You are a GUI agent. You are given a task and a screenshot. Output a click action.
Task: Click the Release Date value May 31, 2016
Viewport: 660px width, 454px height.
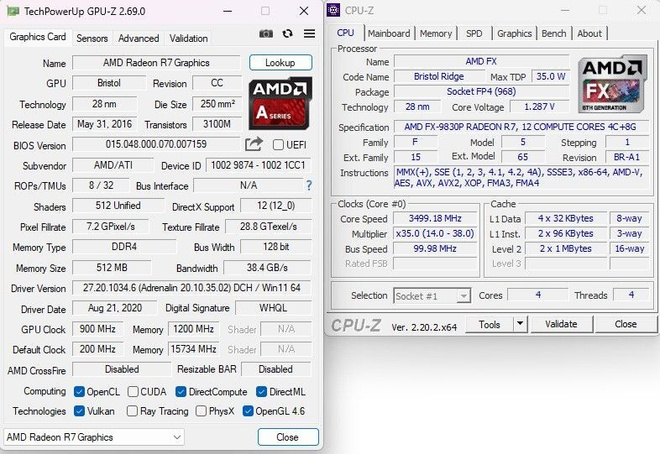click(105, 124)
